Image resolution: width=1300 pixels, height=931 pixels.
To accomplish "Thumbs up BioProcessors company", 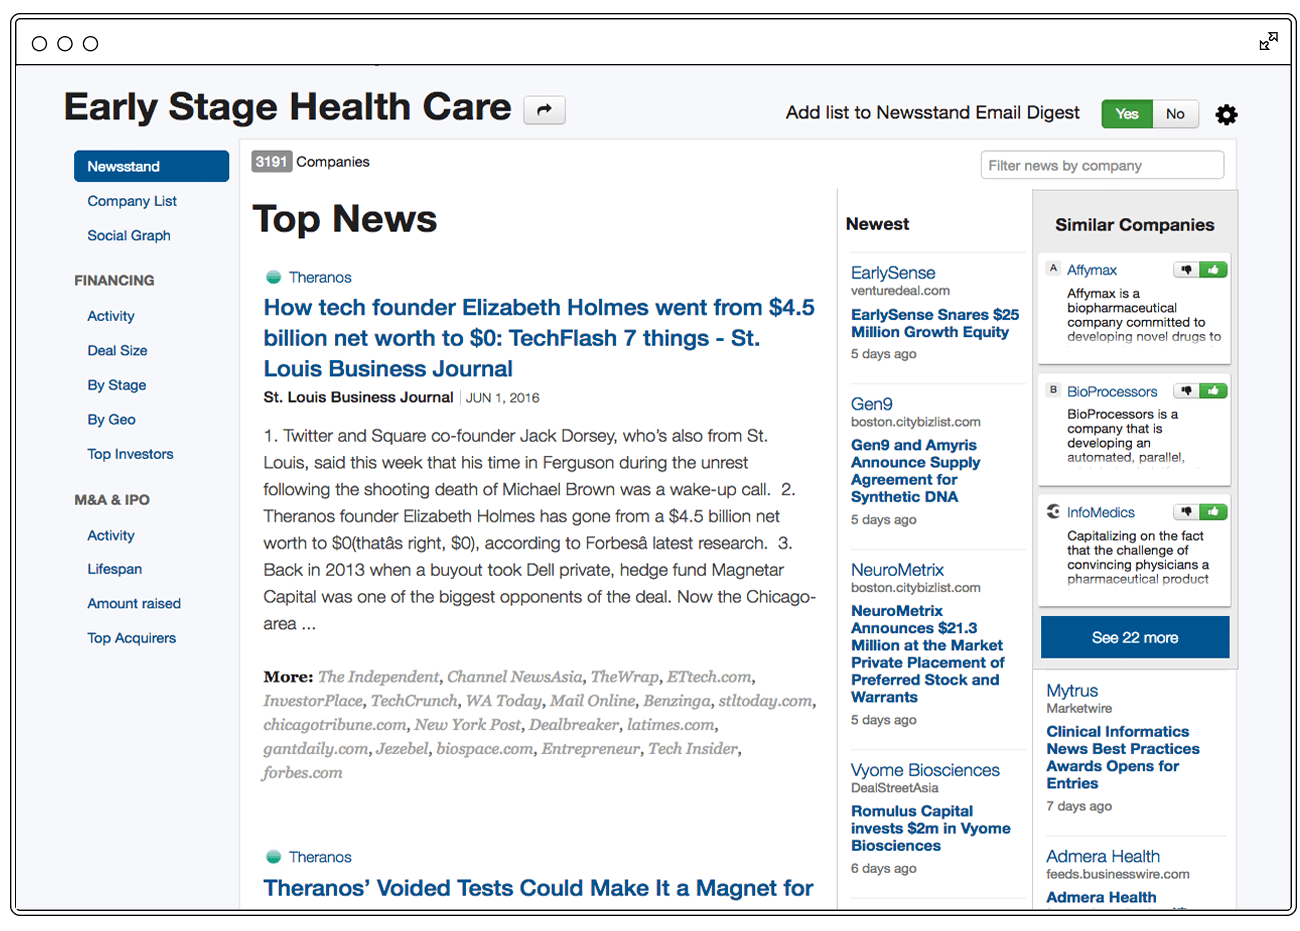I will pos(1213,391).
